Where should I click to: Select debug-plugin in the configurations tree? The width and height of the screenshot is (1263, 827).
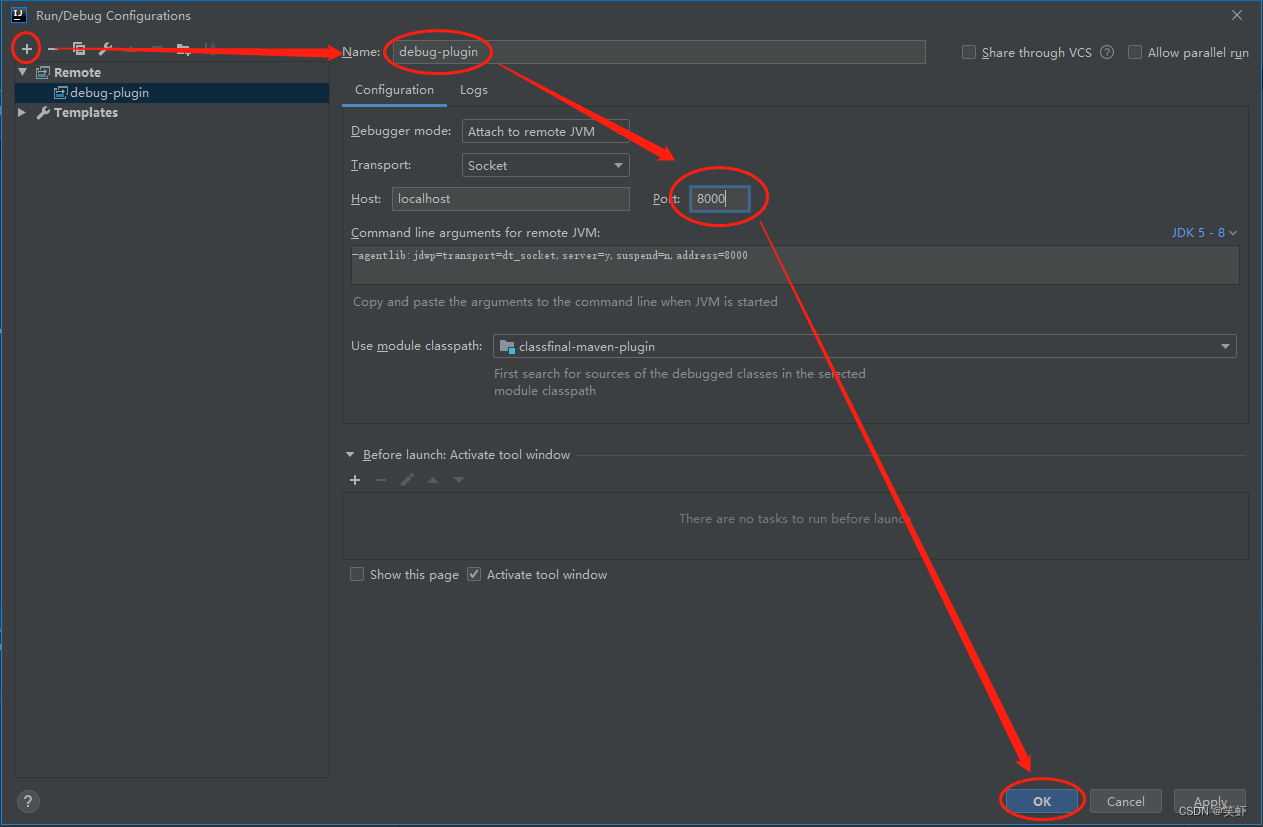pos(172,92)
